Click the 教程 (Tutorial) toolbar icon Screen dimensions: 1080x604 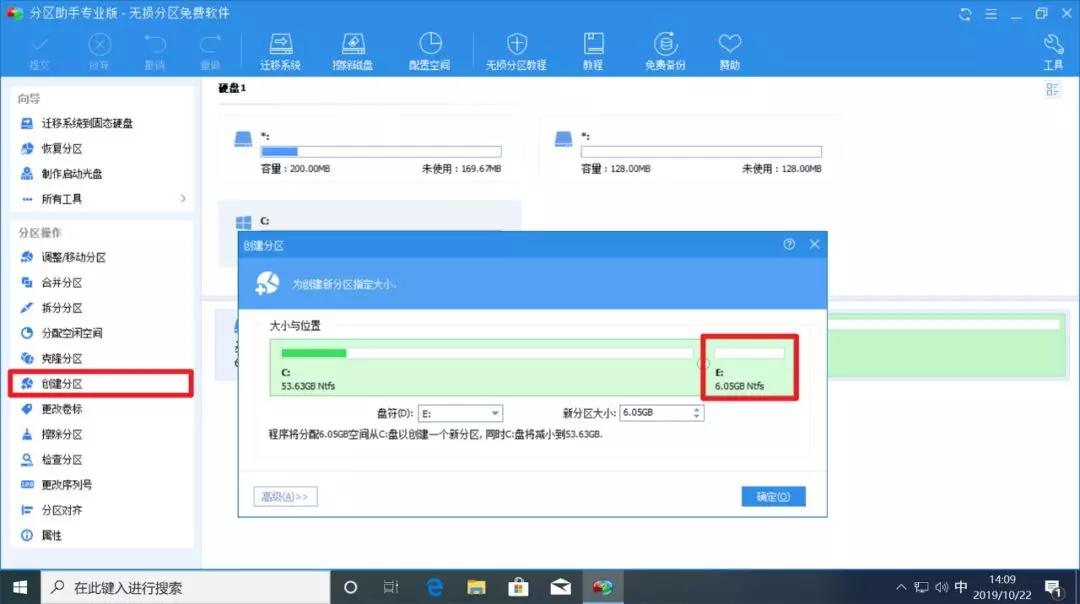click(594, 48)
